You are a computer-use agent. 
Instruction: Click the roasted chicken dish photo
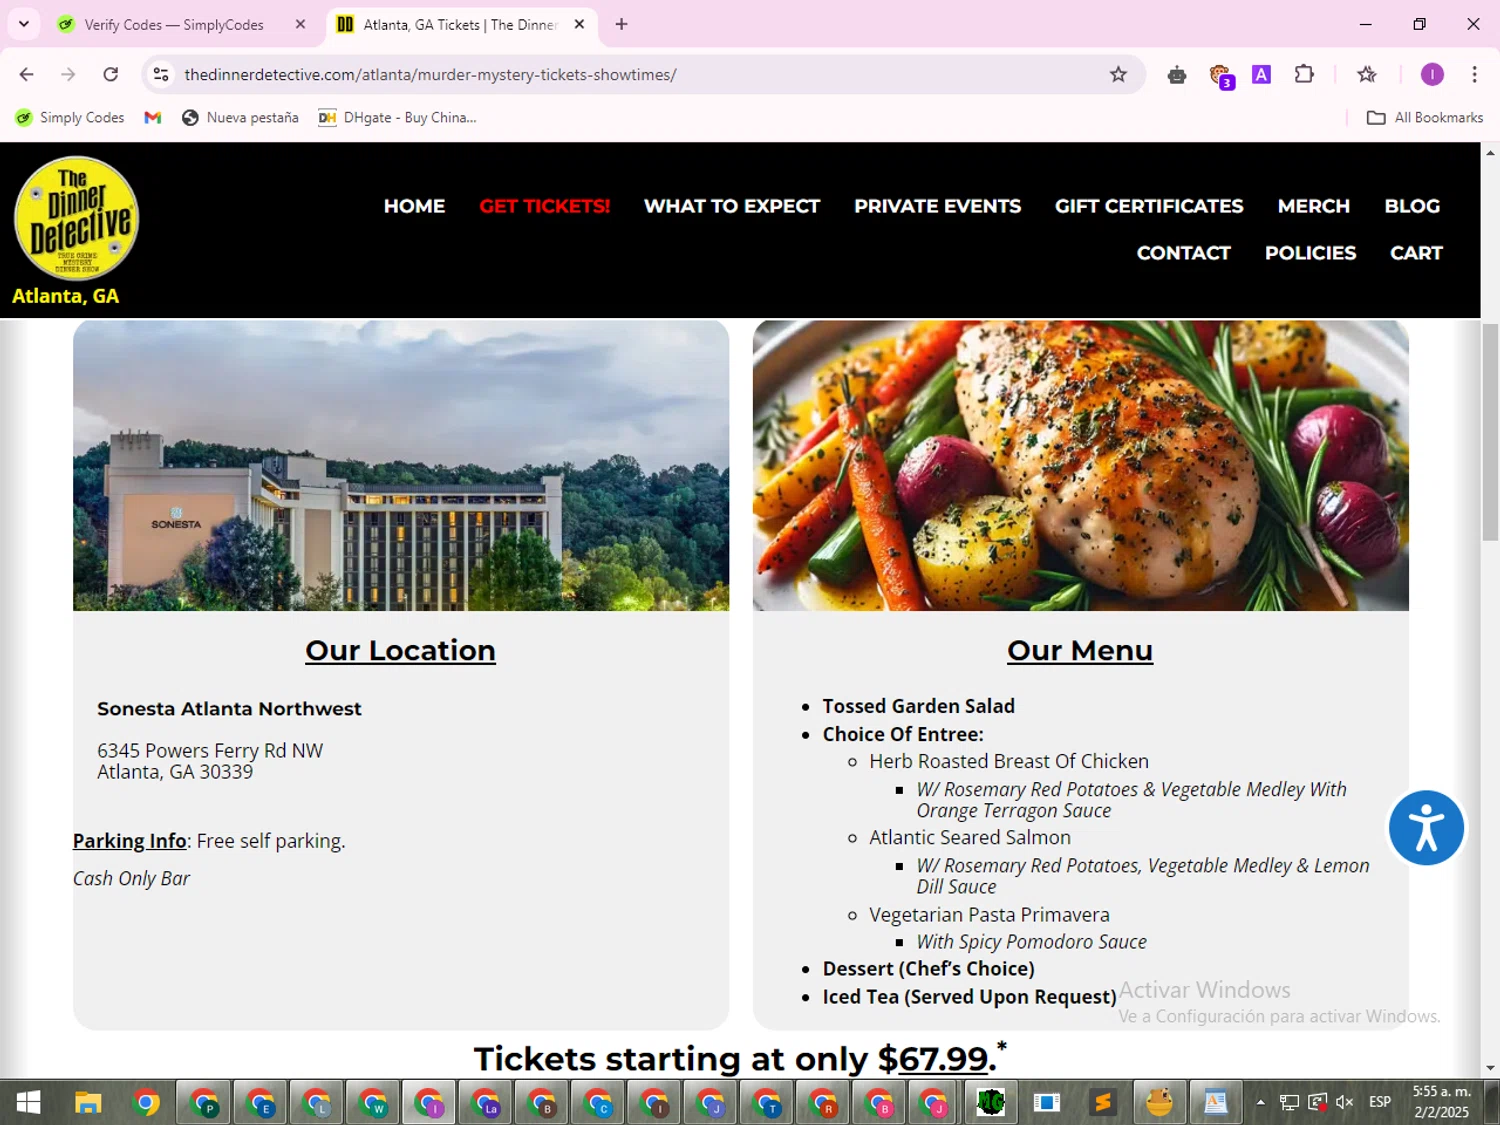[x=1081, y=465]
